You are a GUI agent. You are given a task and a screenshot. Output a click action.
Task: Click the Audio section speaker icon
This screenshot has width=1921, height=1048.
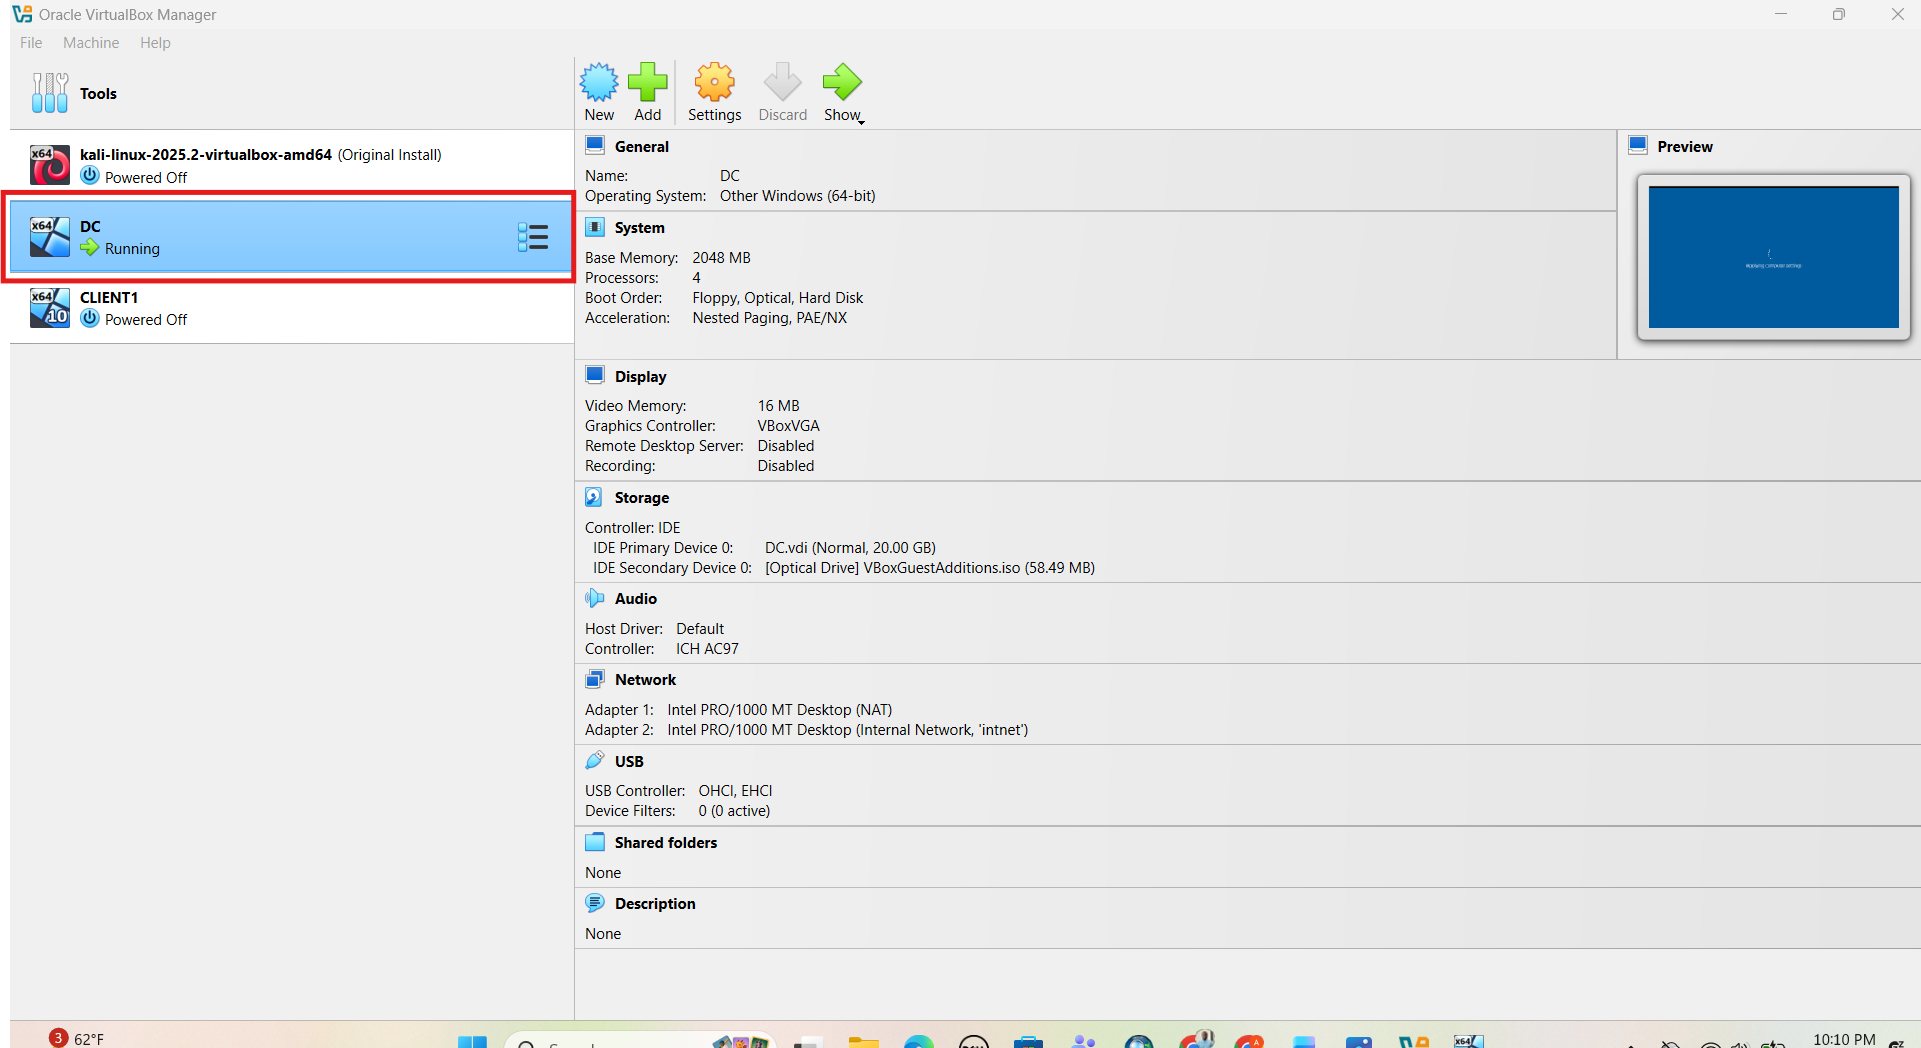tap(594, 598)
